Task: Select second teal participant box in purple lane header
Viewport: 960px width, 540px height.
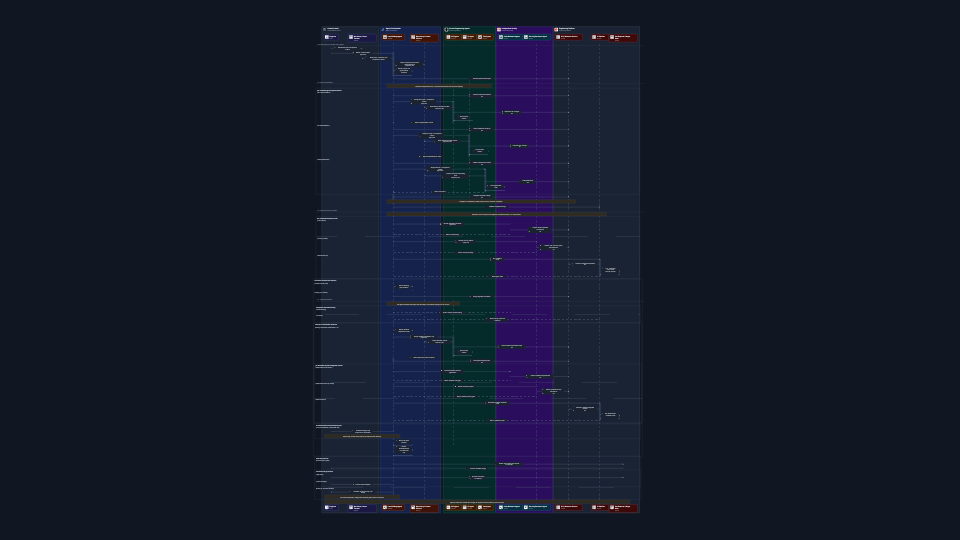Action: [x=537, y=37]
